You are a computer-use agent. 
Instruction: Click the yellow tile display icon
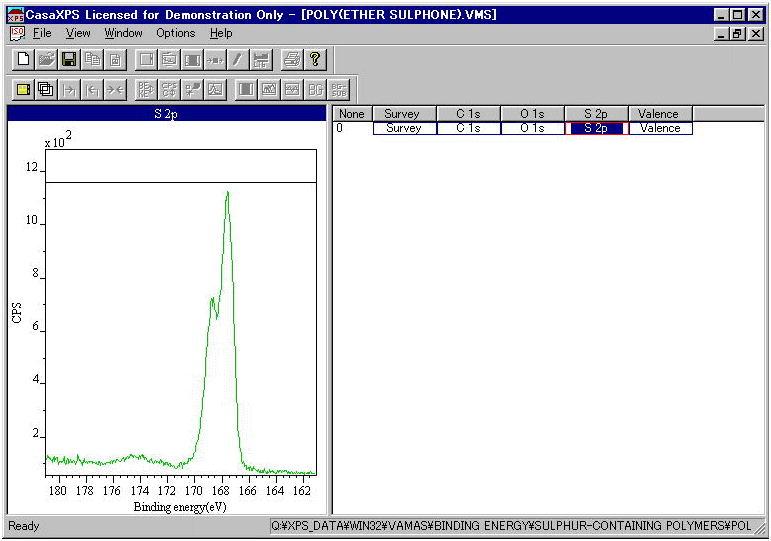pos(23,90)
